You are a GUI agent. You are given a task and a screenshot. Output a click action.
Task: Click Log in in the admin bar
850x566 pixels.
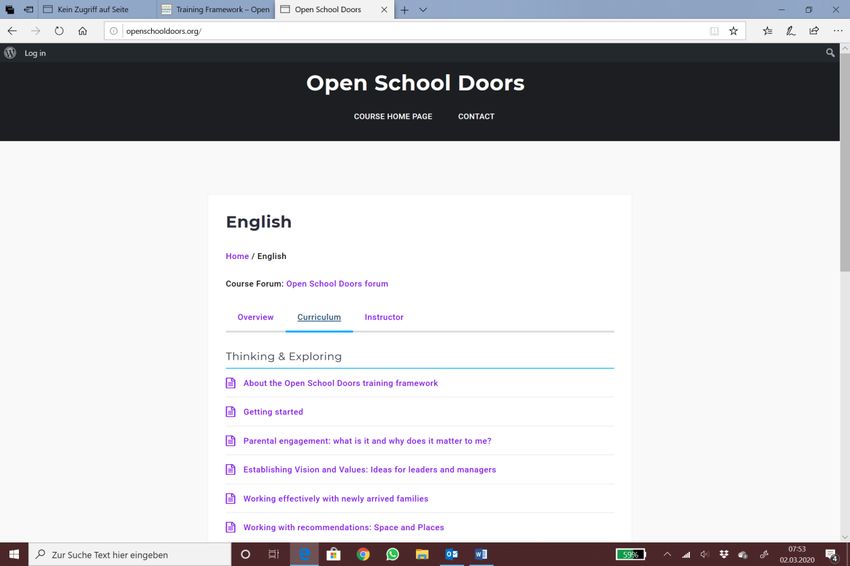click(35, 53)
